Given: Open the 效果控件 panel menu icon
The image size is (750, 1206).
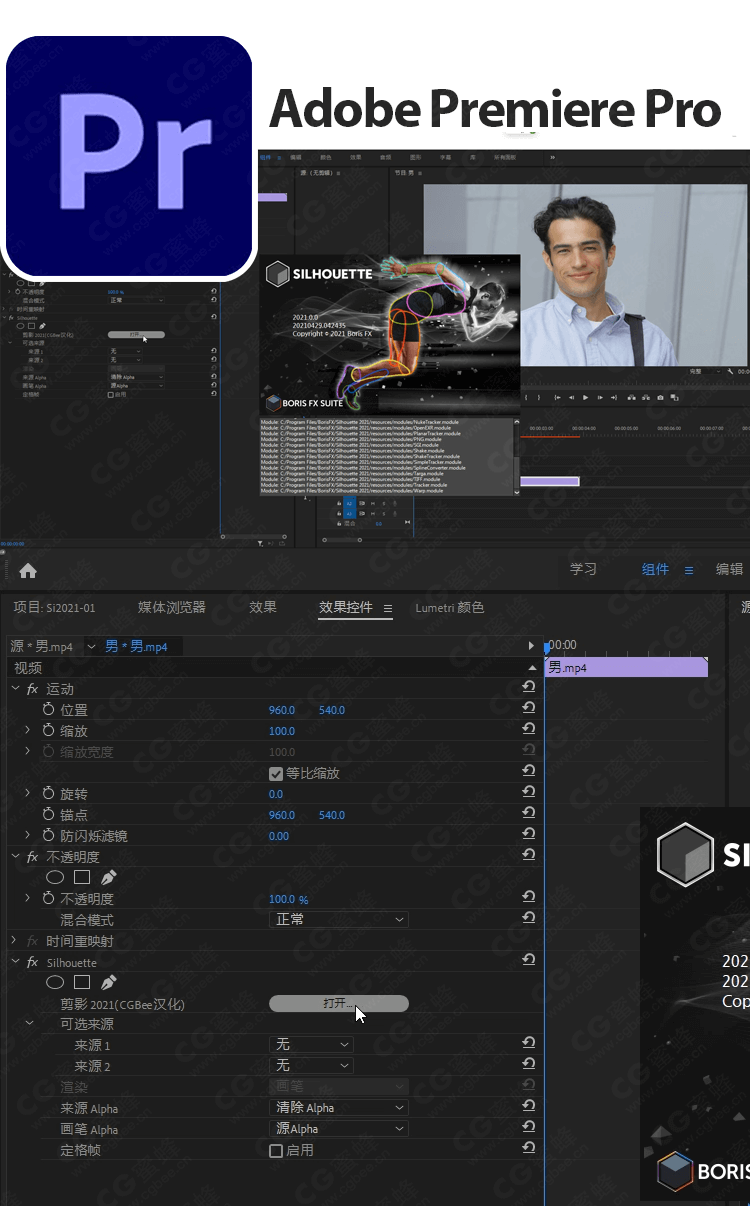Looking at the screenshot, I should pyautogui.click(x=388, y=608).
